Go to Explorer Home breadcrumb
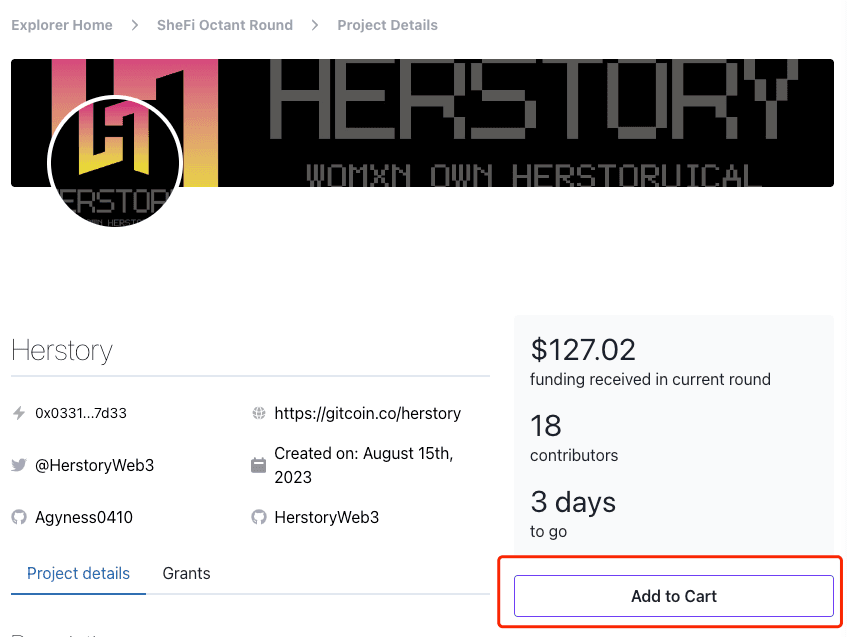 [x=62, y=25]
